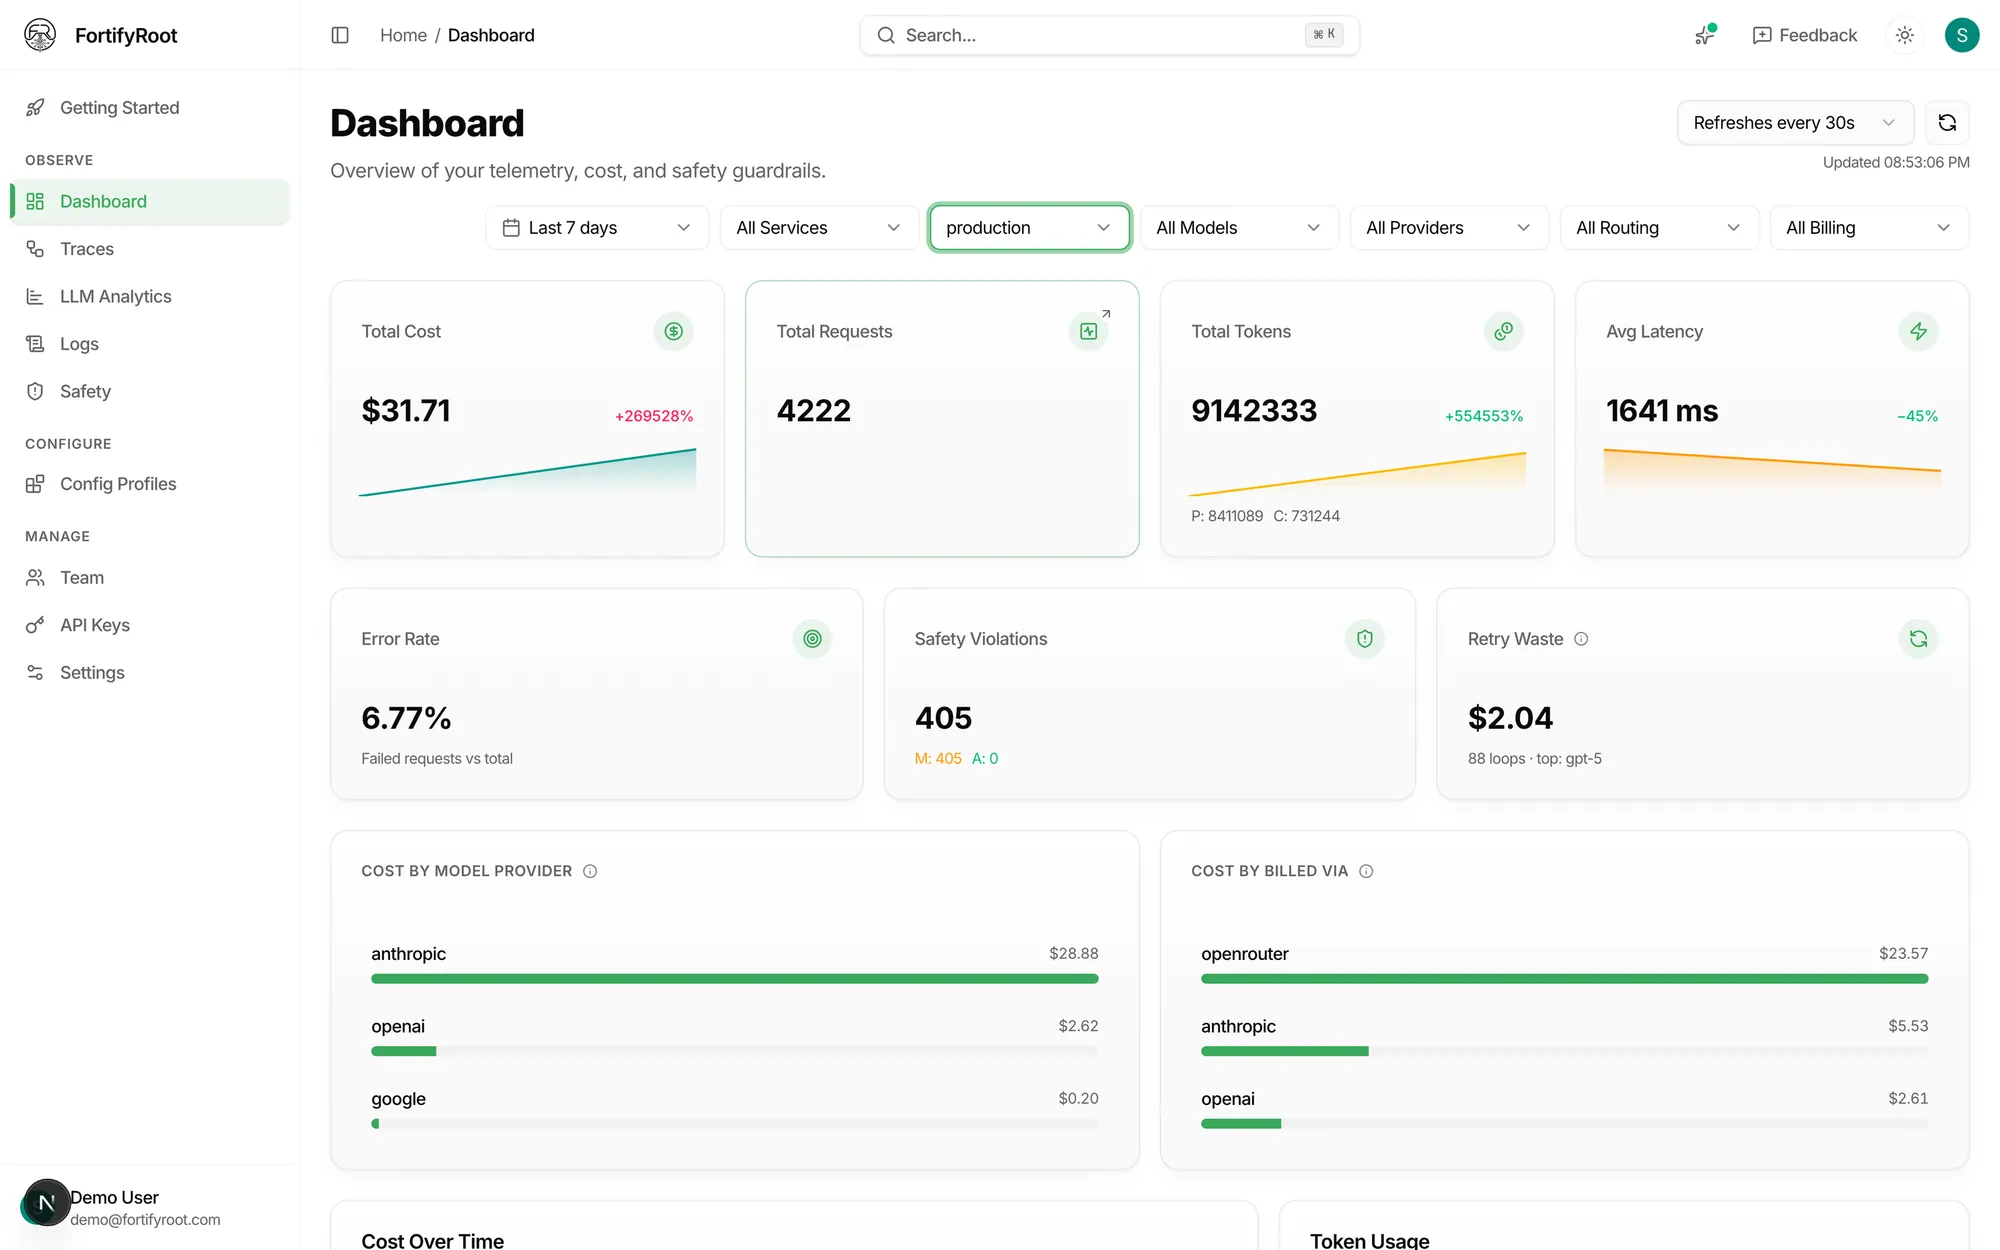The height and width of the screenshot is (1250, 2000).
Task: Click the Retry Waste value $2.04
Action: (1510, 718)
